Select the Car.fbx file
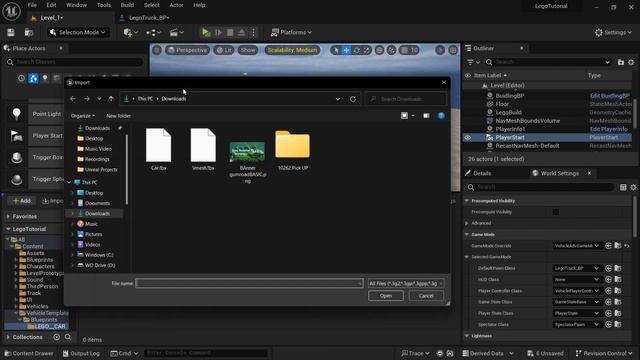The width and height of the screenshot is (640, 360). pyautogui.click(x=158, y=149)
